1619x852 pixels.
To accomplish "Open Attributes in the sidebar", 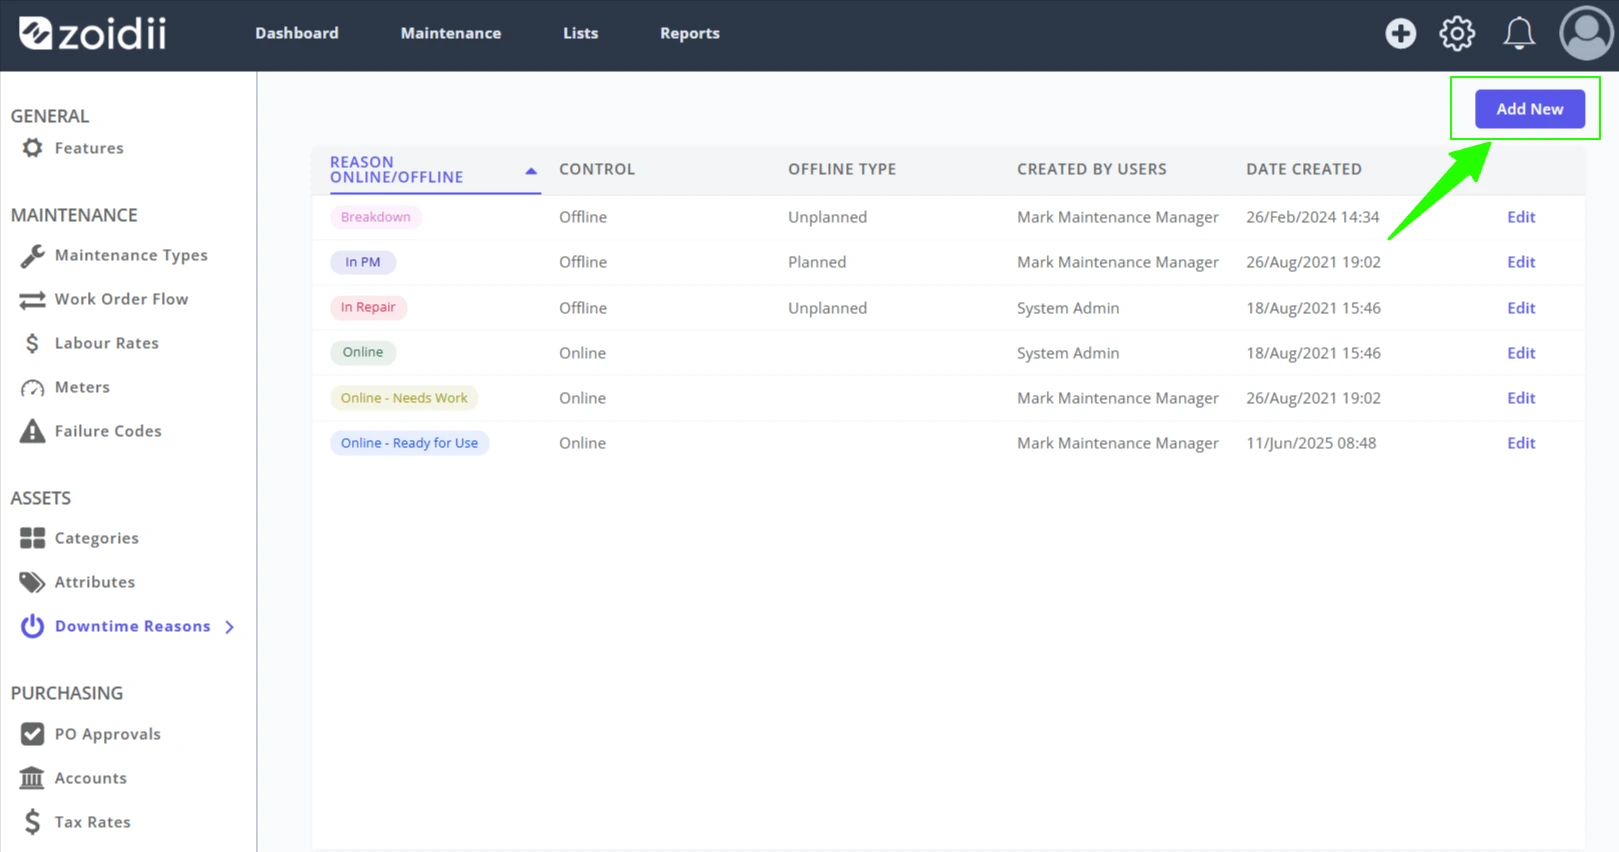I will pyautogui.click(x=95, y=582).
